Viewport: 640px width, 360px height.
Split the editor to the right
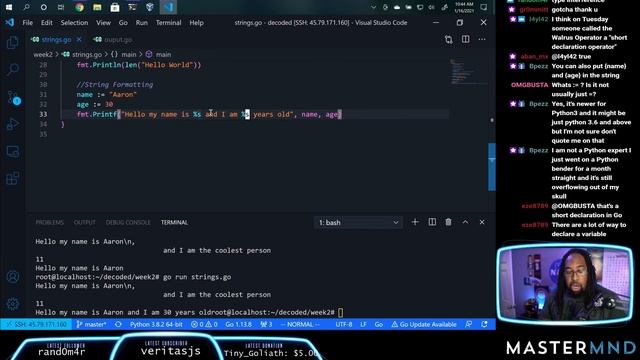465,40
